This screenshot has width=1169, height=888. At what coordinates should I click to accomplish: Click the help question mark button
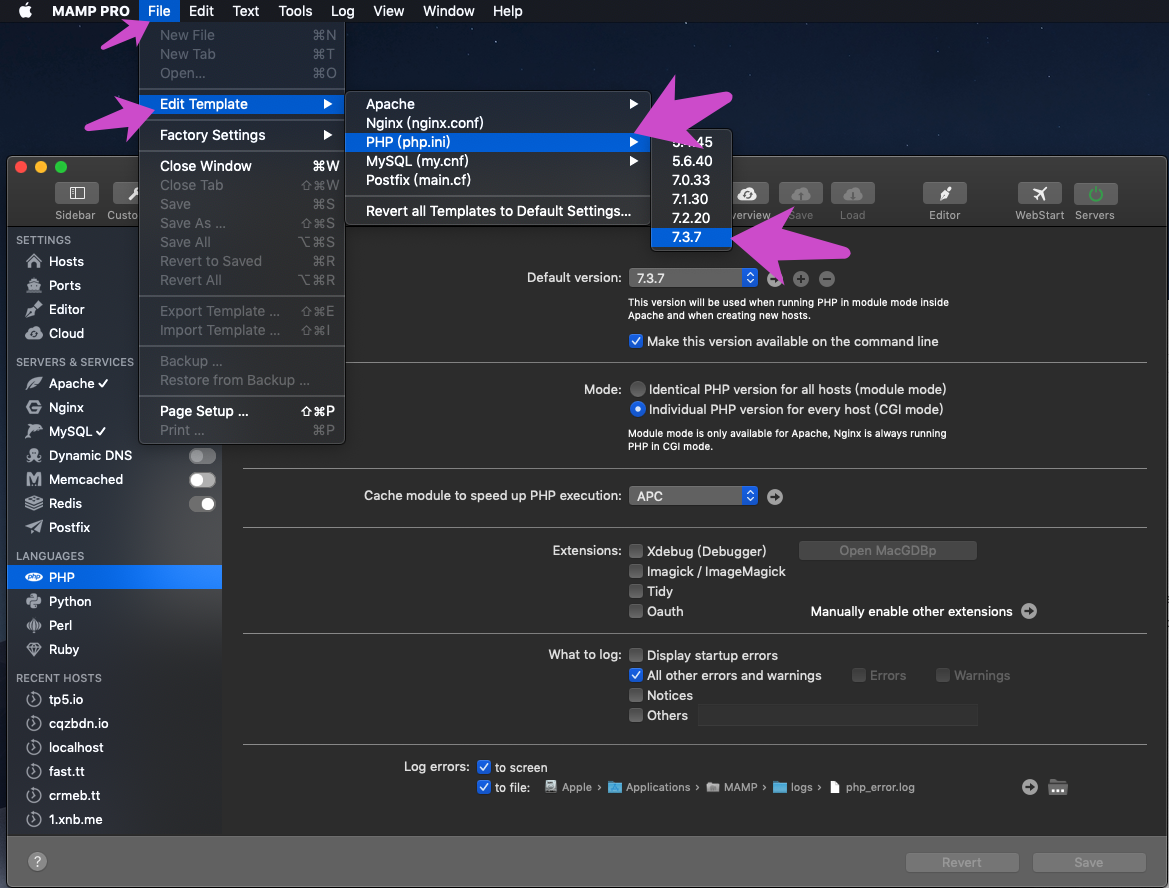tap(37, 861)
